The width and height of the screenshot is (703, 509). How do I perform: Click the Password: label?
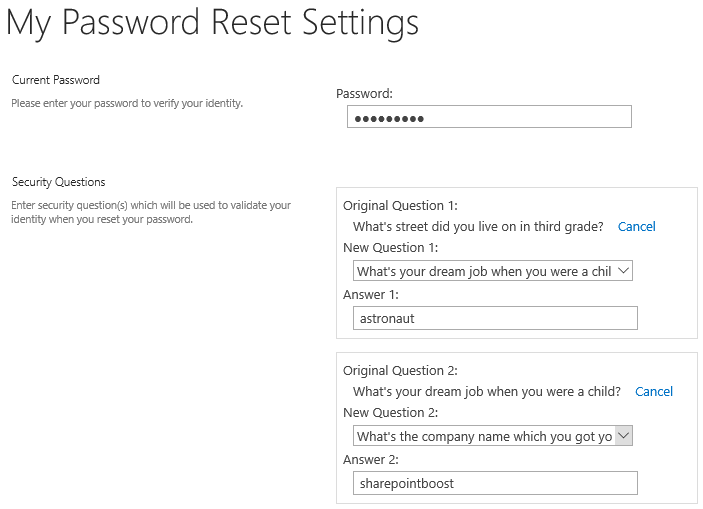tap(364, 94)
